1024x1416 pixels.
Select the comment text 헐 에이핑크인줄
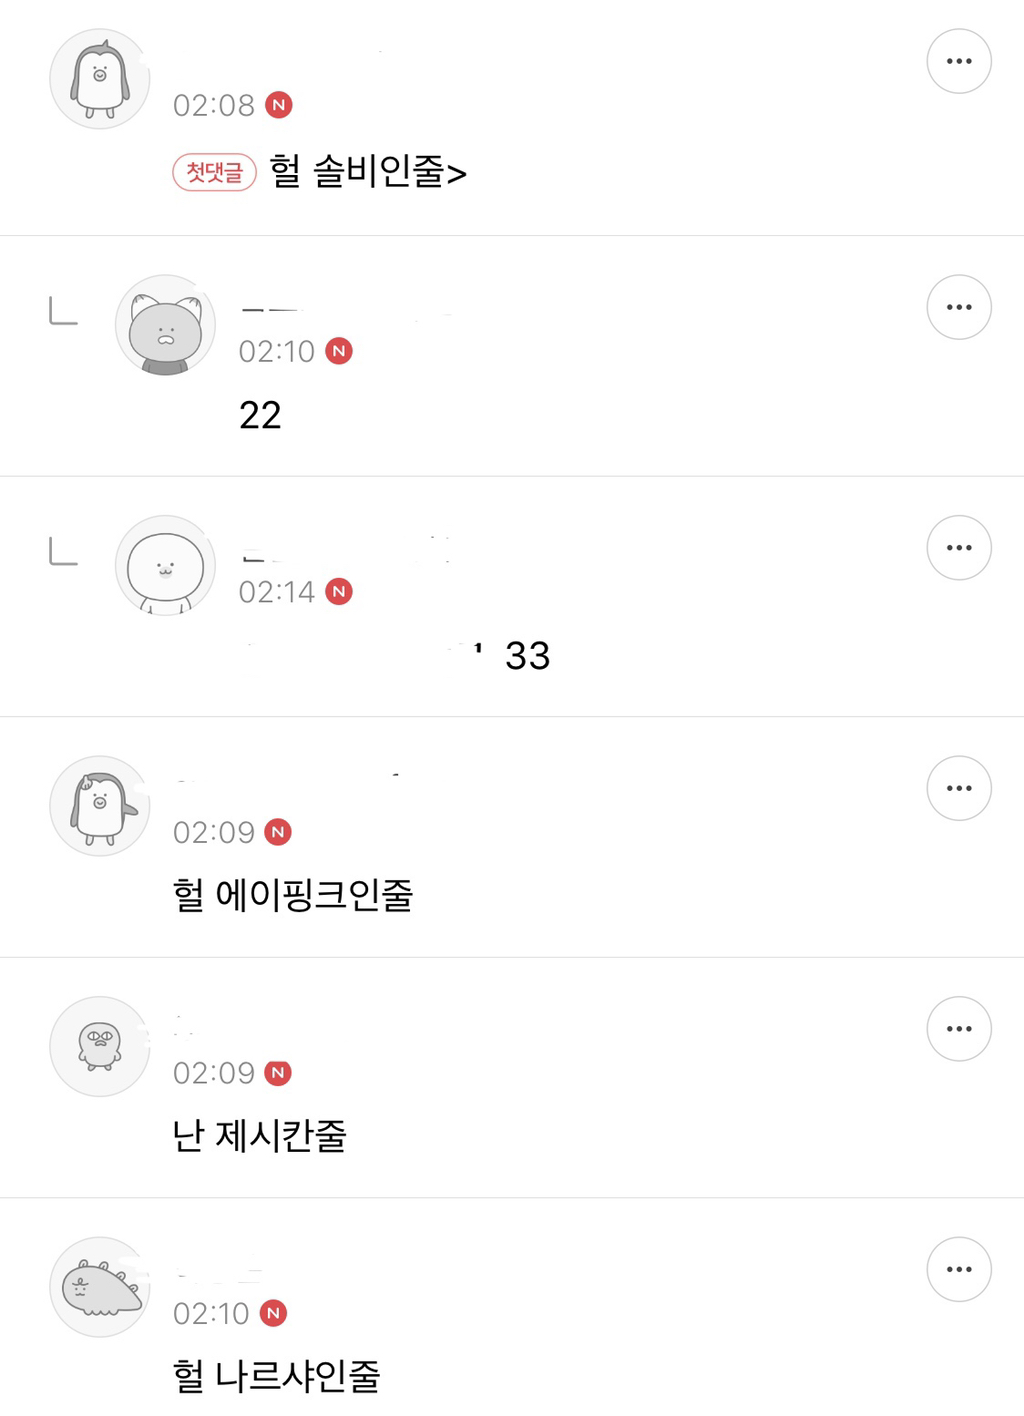292,894
